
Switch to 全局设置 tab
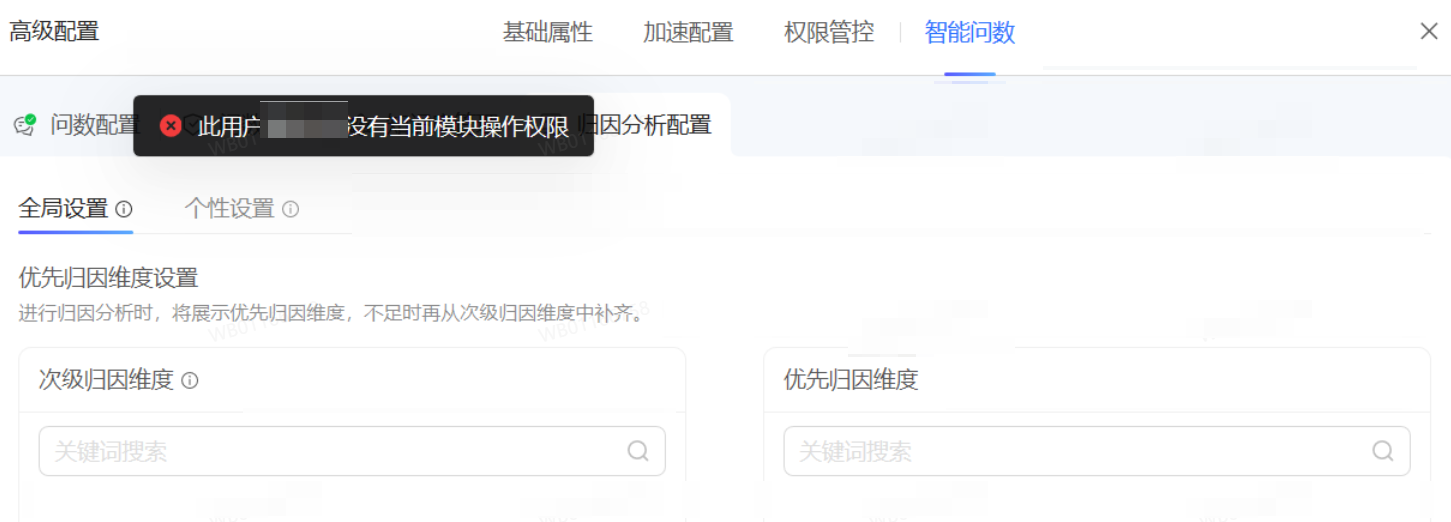pyautogui.click(x=63, y=209)
